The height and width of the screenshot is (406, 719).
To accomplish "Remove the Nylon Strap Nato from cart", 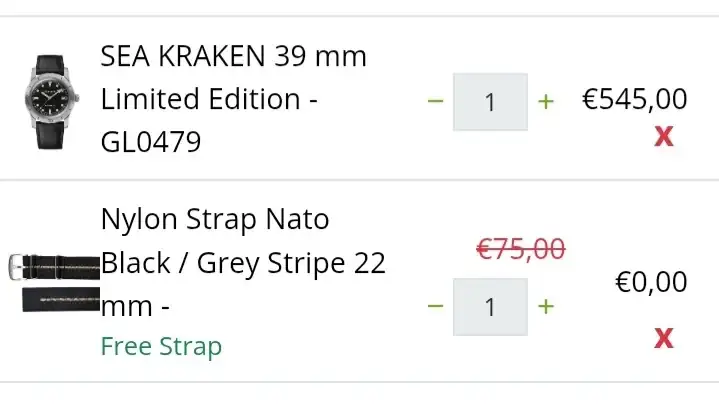I will click(664, 339).
